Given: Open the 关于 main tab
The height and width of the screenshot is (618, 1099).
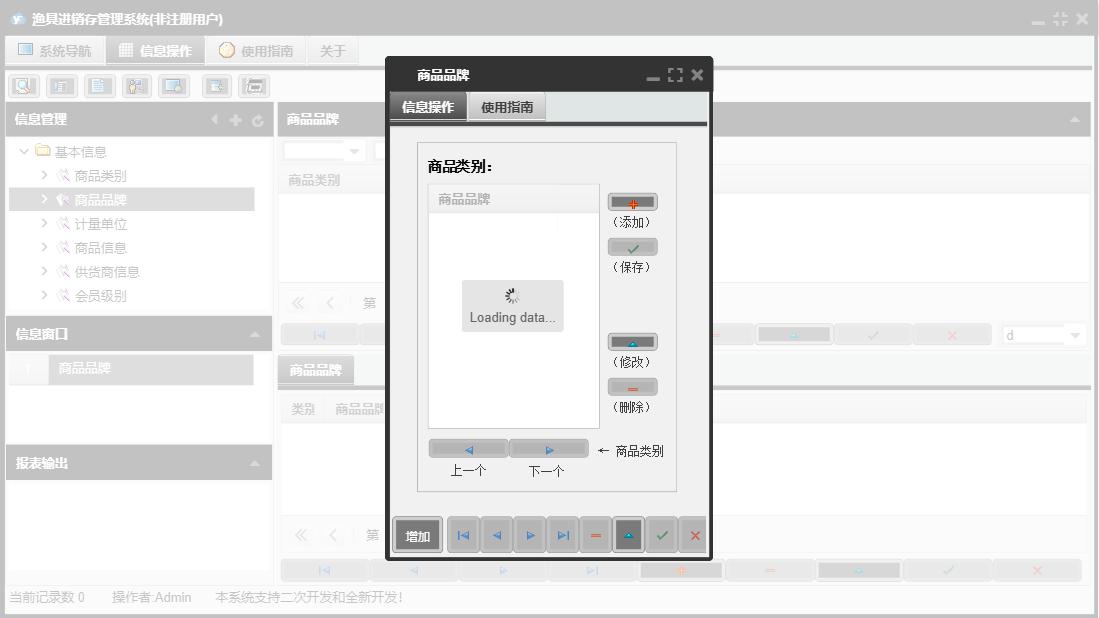Looking at the screenshot, I should pyautogui.click(x=333, y=50).
